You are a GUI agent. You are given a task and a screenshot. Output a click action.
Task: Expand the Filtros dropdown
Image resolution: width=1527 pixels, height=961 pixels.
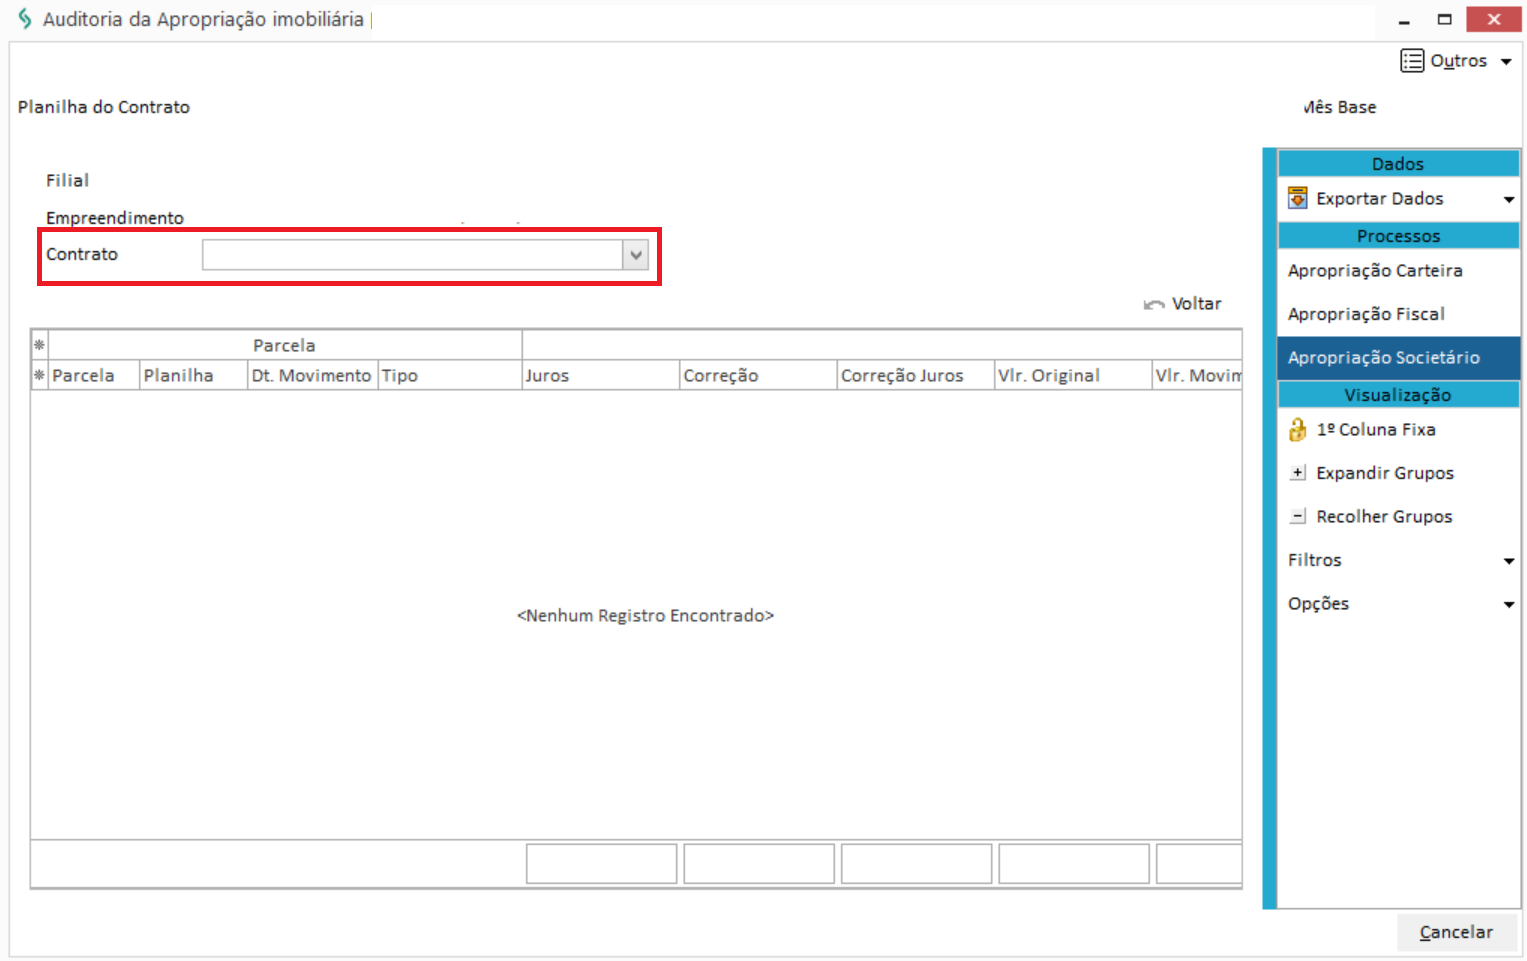click(1508, 561)
